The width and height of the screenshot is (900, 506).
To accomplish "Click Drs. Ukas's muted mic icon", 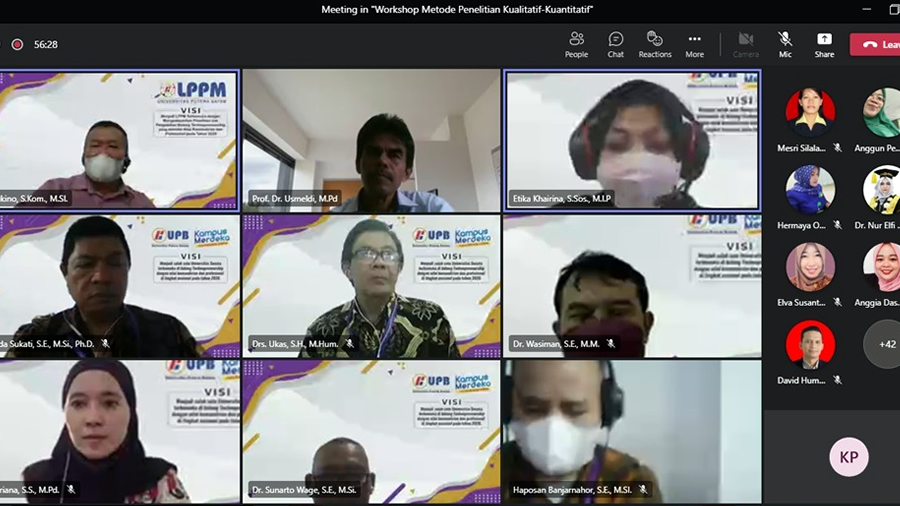I will (349, 344).
